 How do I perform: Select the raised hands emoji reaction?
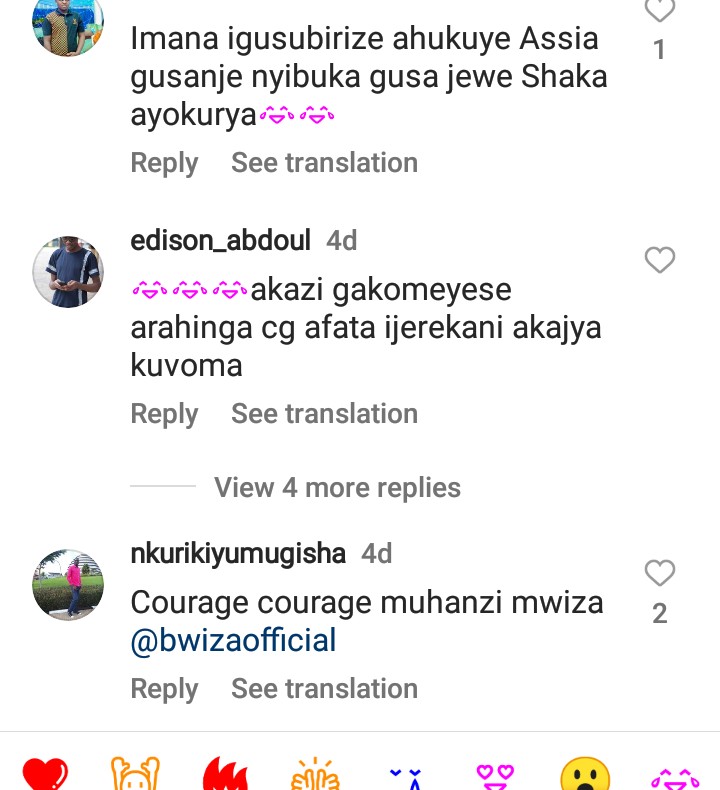(135, 774)
